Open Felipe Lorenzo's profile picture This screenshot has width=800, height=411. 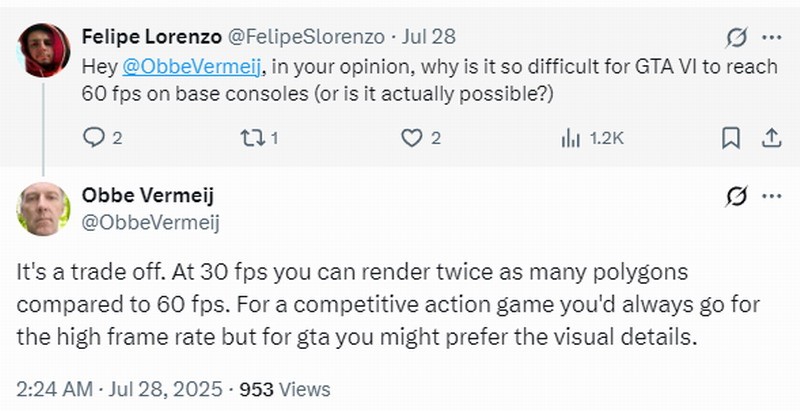pos(44,50)
